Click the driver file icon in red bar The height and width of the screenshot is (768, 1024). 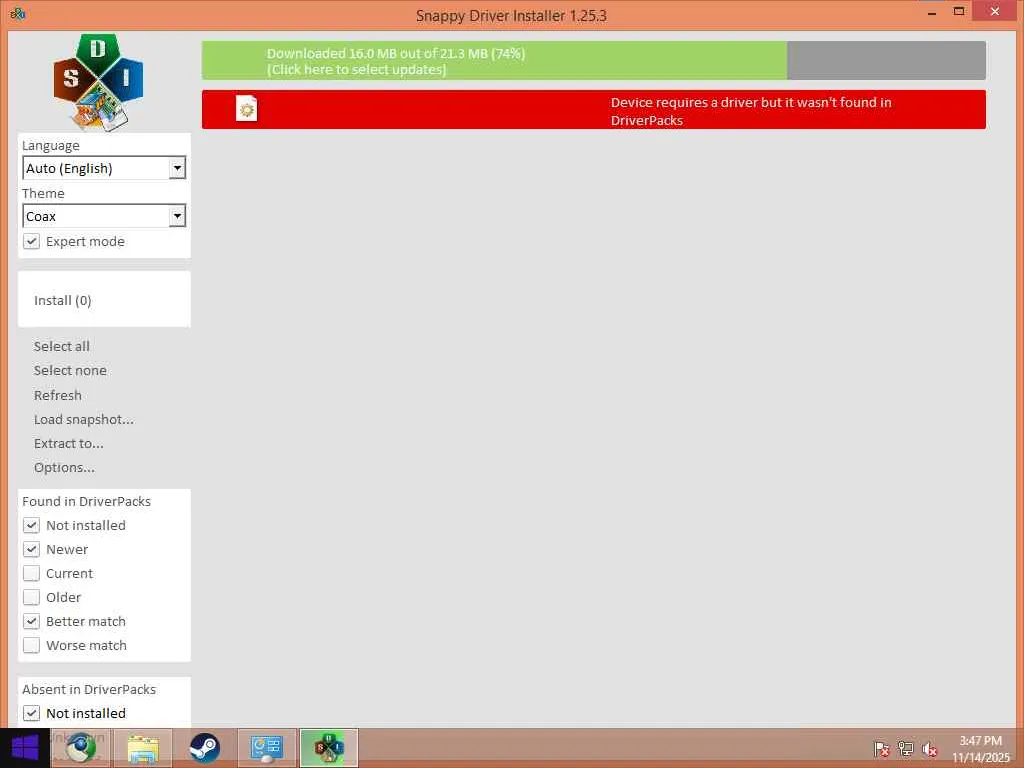[246, 108]
